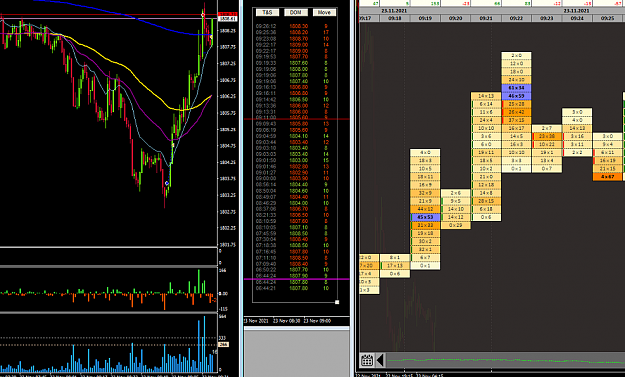Click the 2×7 footprint cell
The image size is (625, 377).
click(547, 128)
